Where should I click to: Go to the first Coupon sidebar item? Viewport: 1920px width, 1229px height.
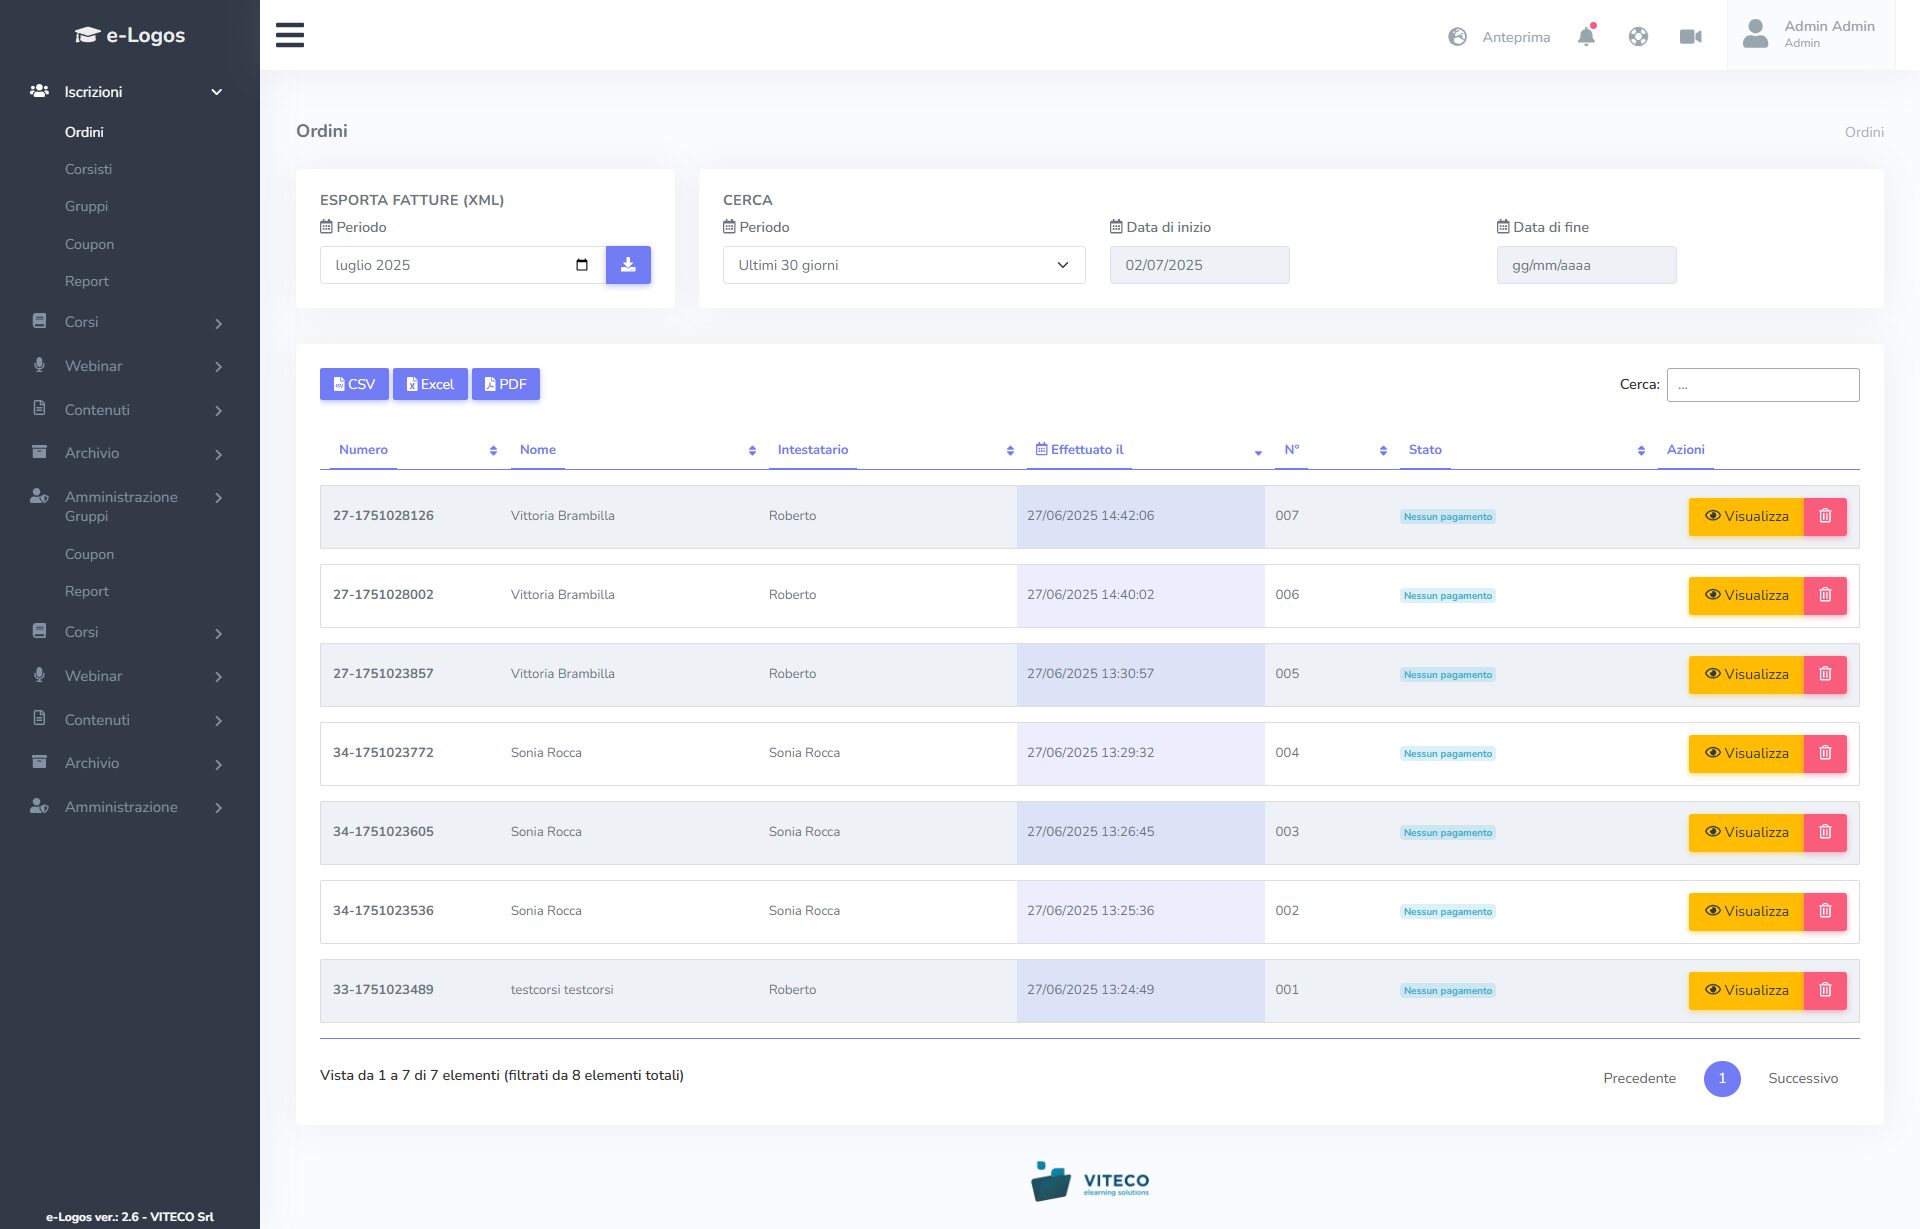(x=89, y=244)
